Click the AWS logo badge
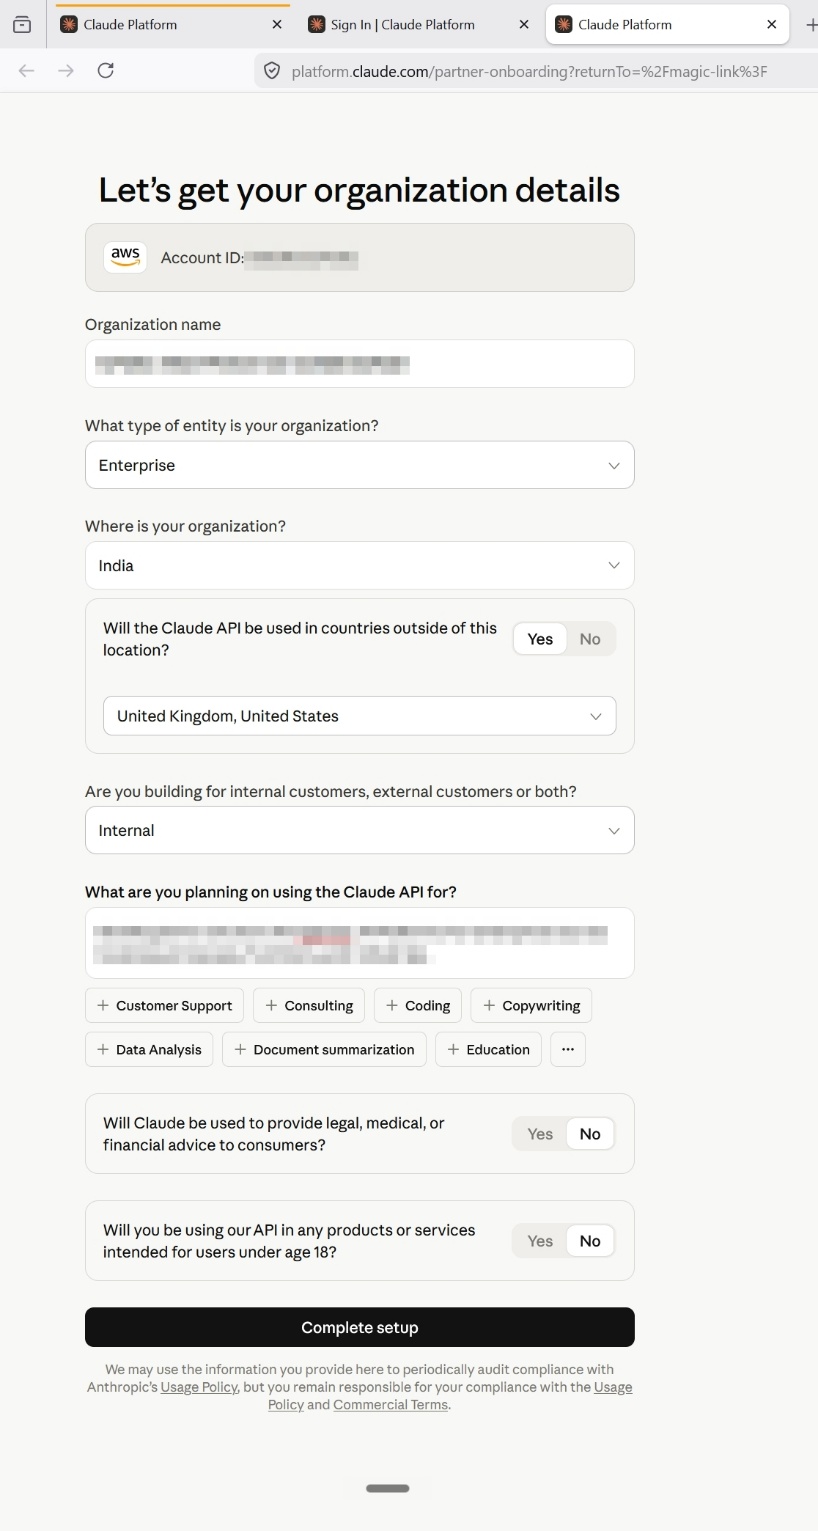Image resolution: width=818 pixels, height=1531 pixels. click(x=125, y=257)
